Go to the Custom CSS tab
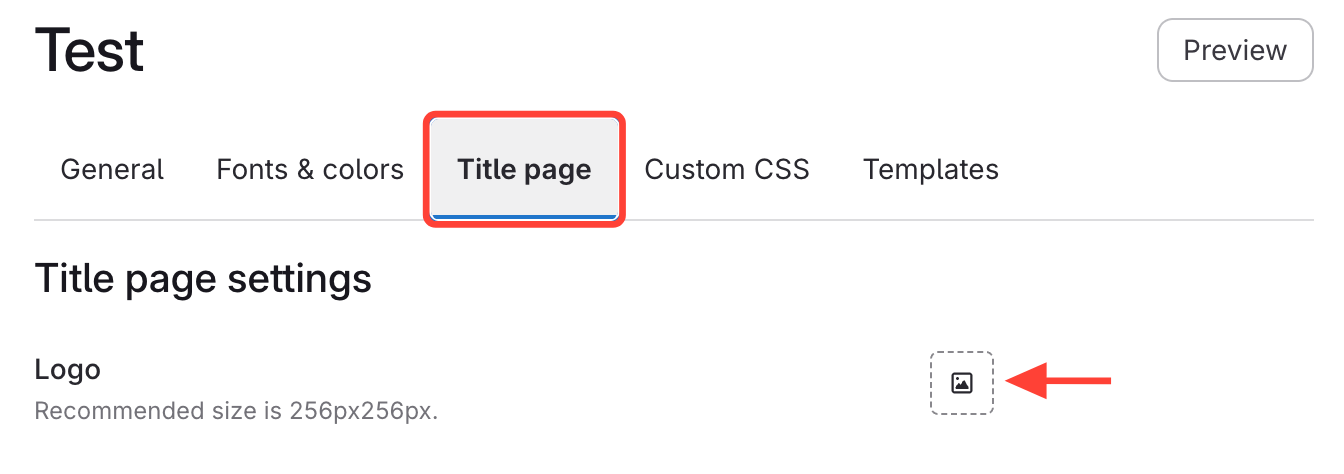This screenshot has height=474, width=1344. [727, 169]
